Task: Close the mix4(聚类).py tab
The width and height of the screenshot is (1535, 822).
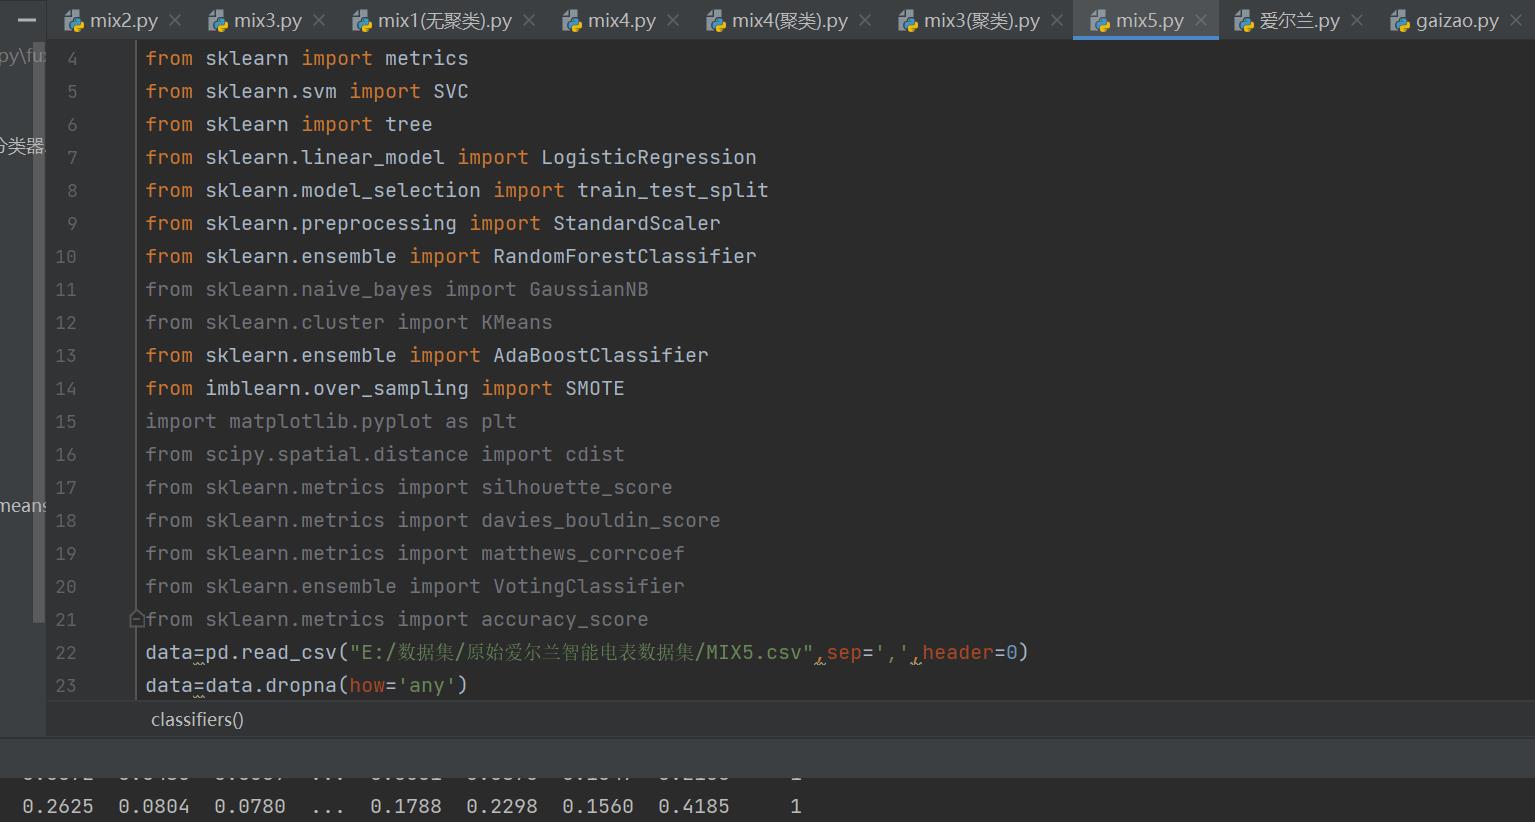Action: [x=865, y=20]
